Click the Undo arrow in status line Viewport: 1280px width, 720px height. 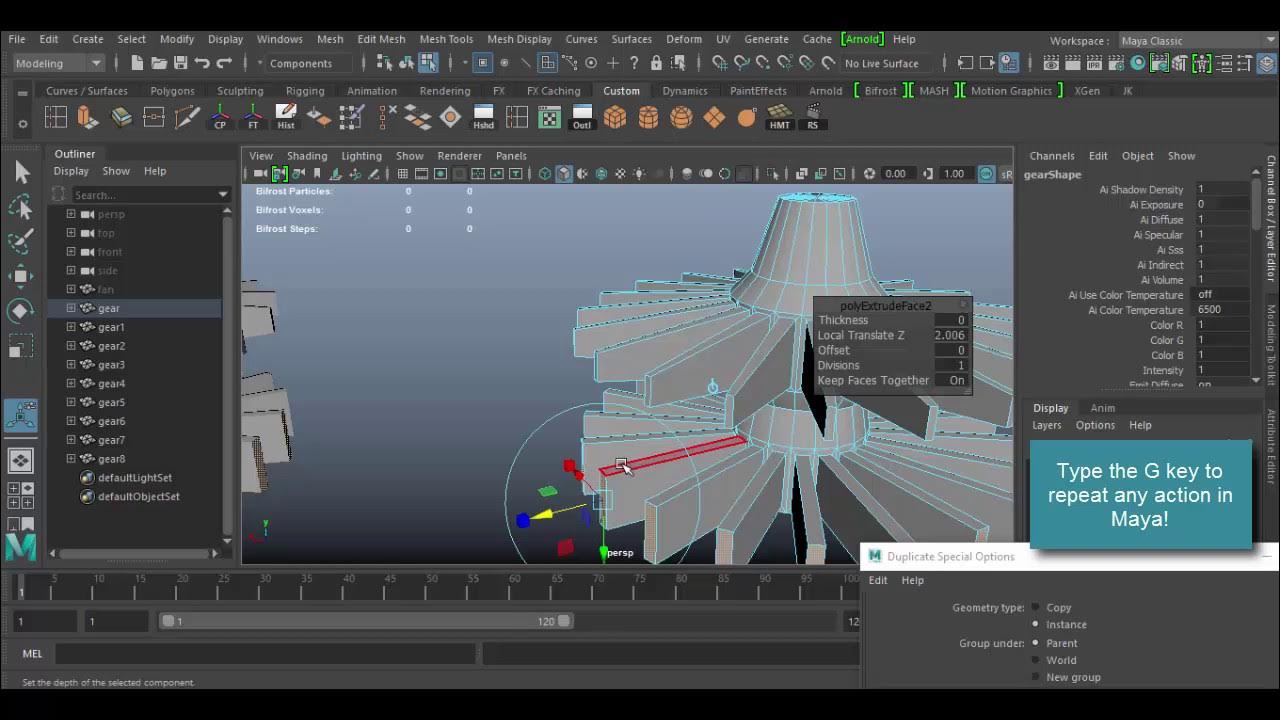pos(203,63)
